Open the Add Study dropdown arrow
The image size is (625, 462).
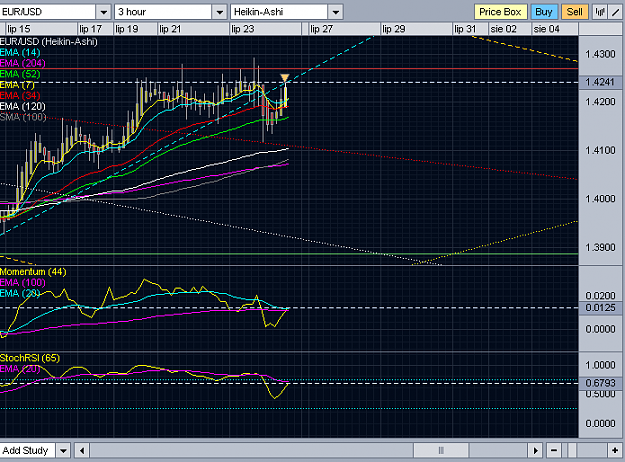63,451
